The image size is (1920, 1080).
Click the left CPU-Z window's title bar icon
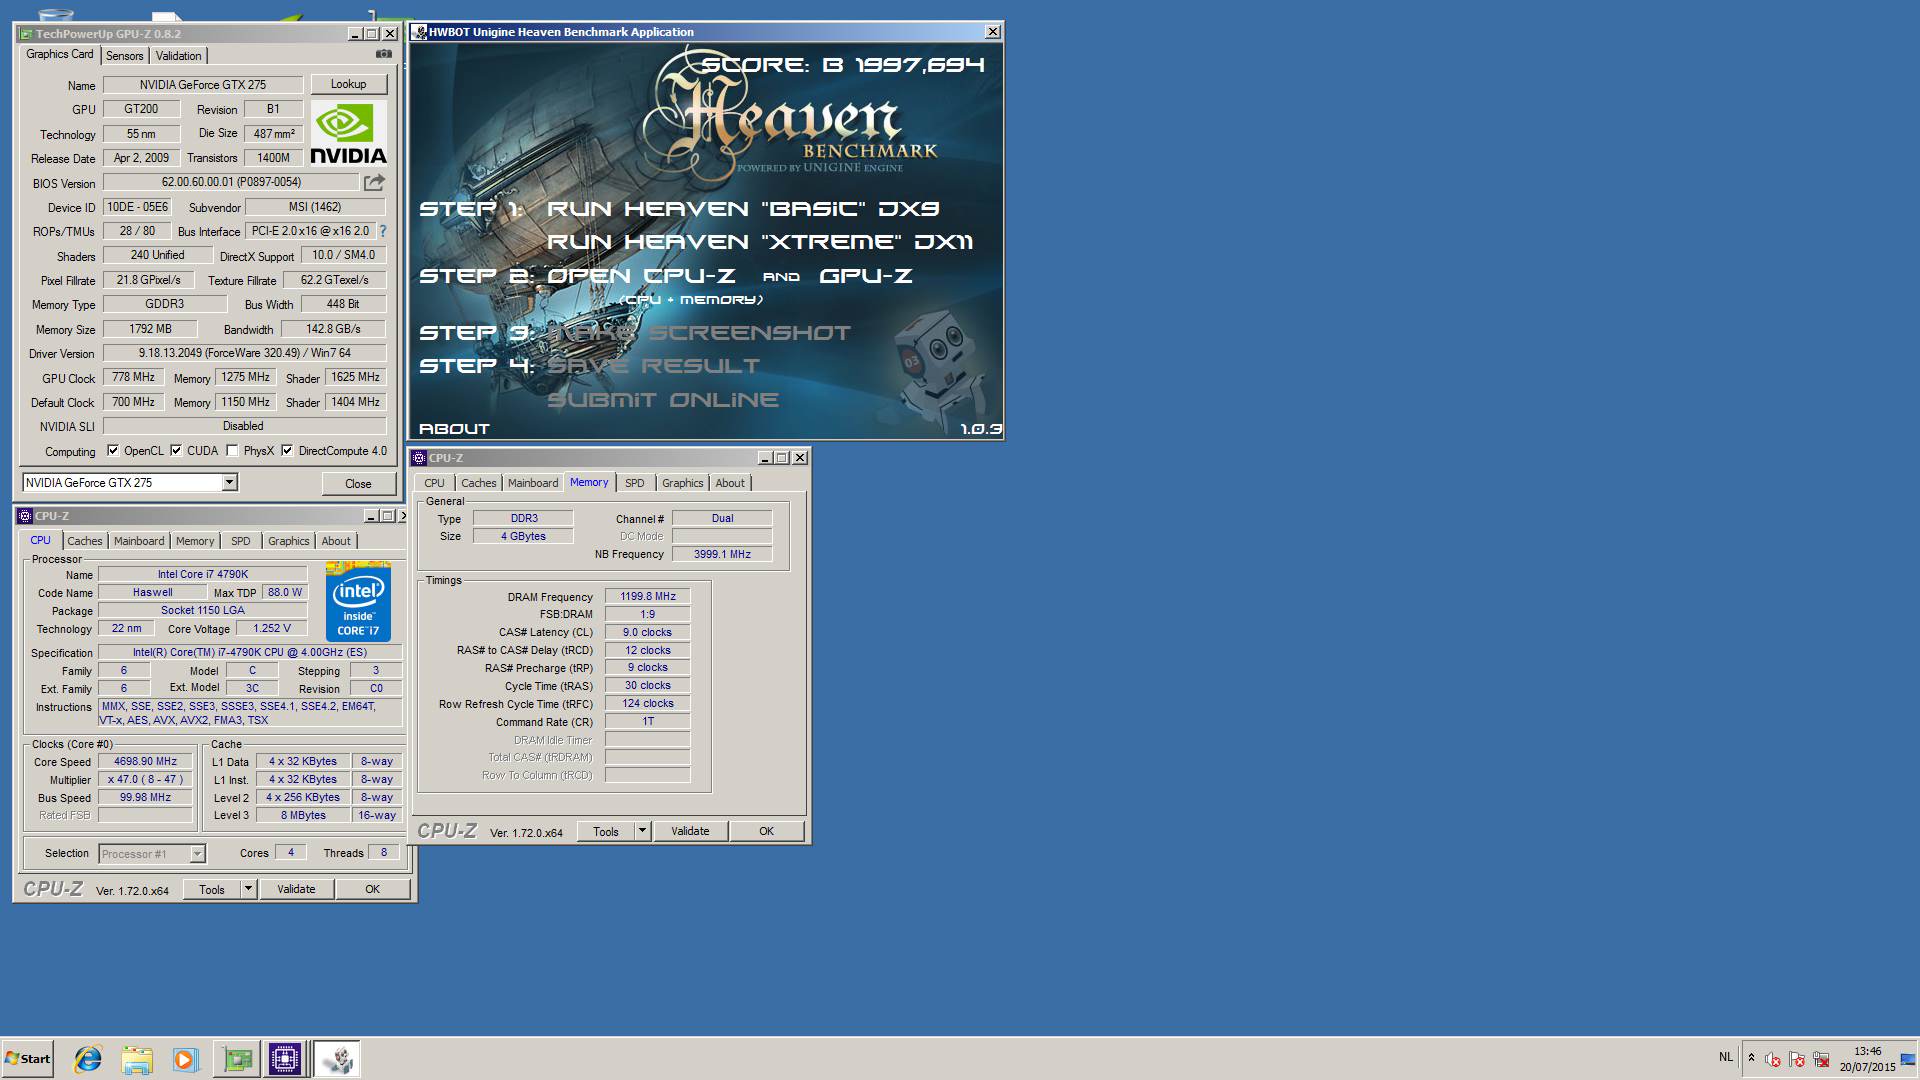pos(25,516)
